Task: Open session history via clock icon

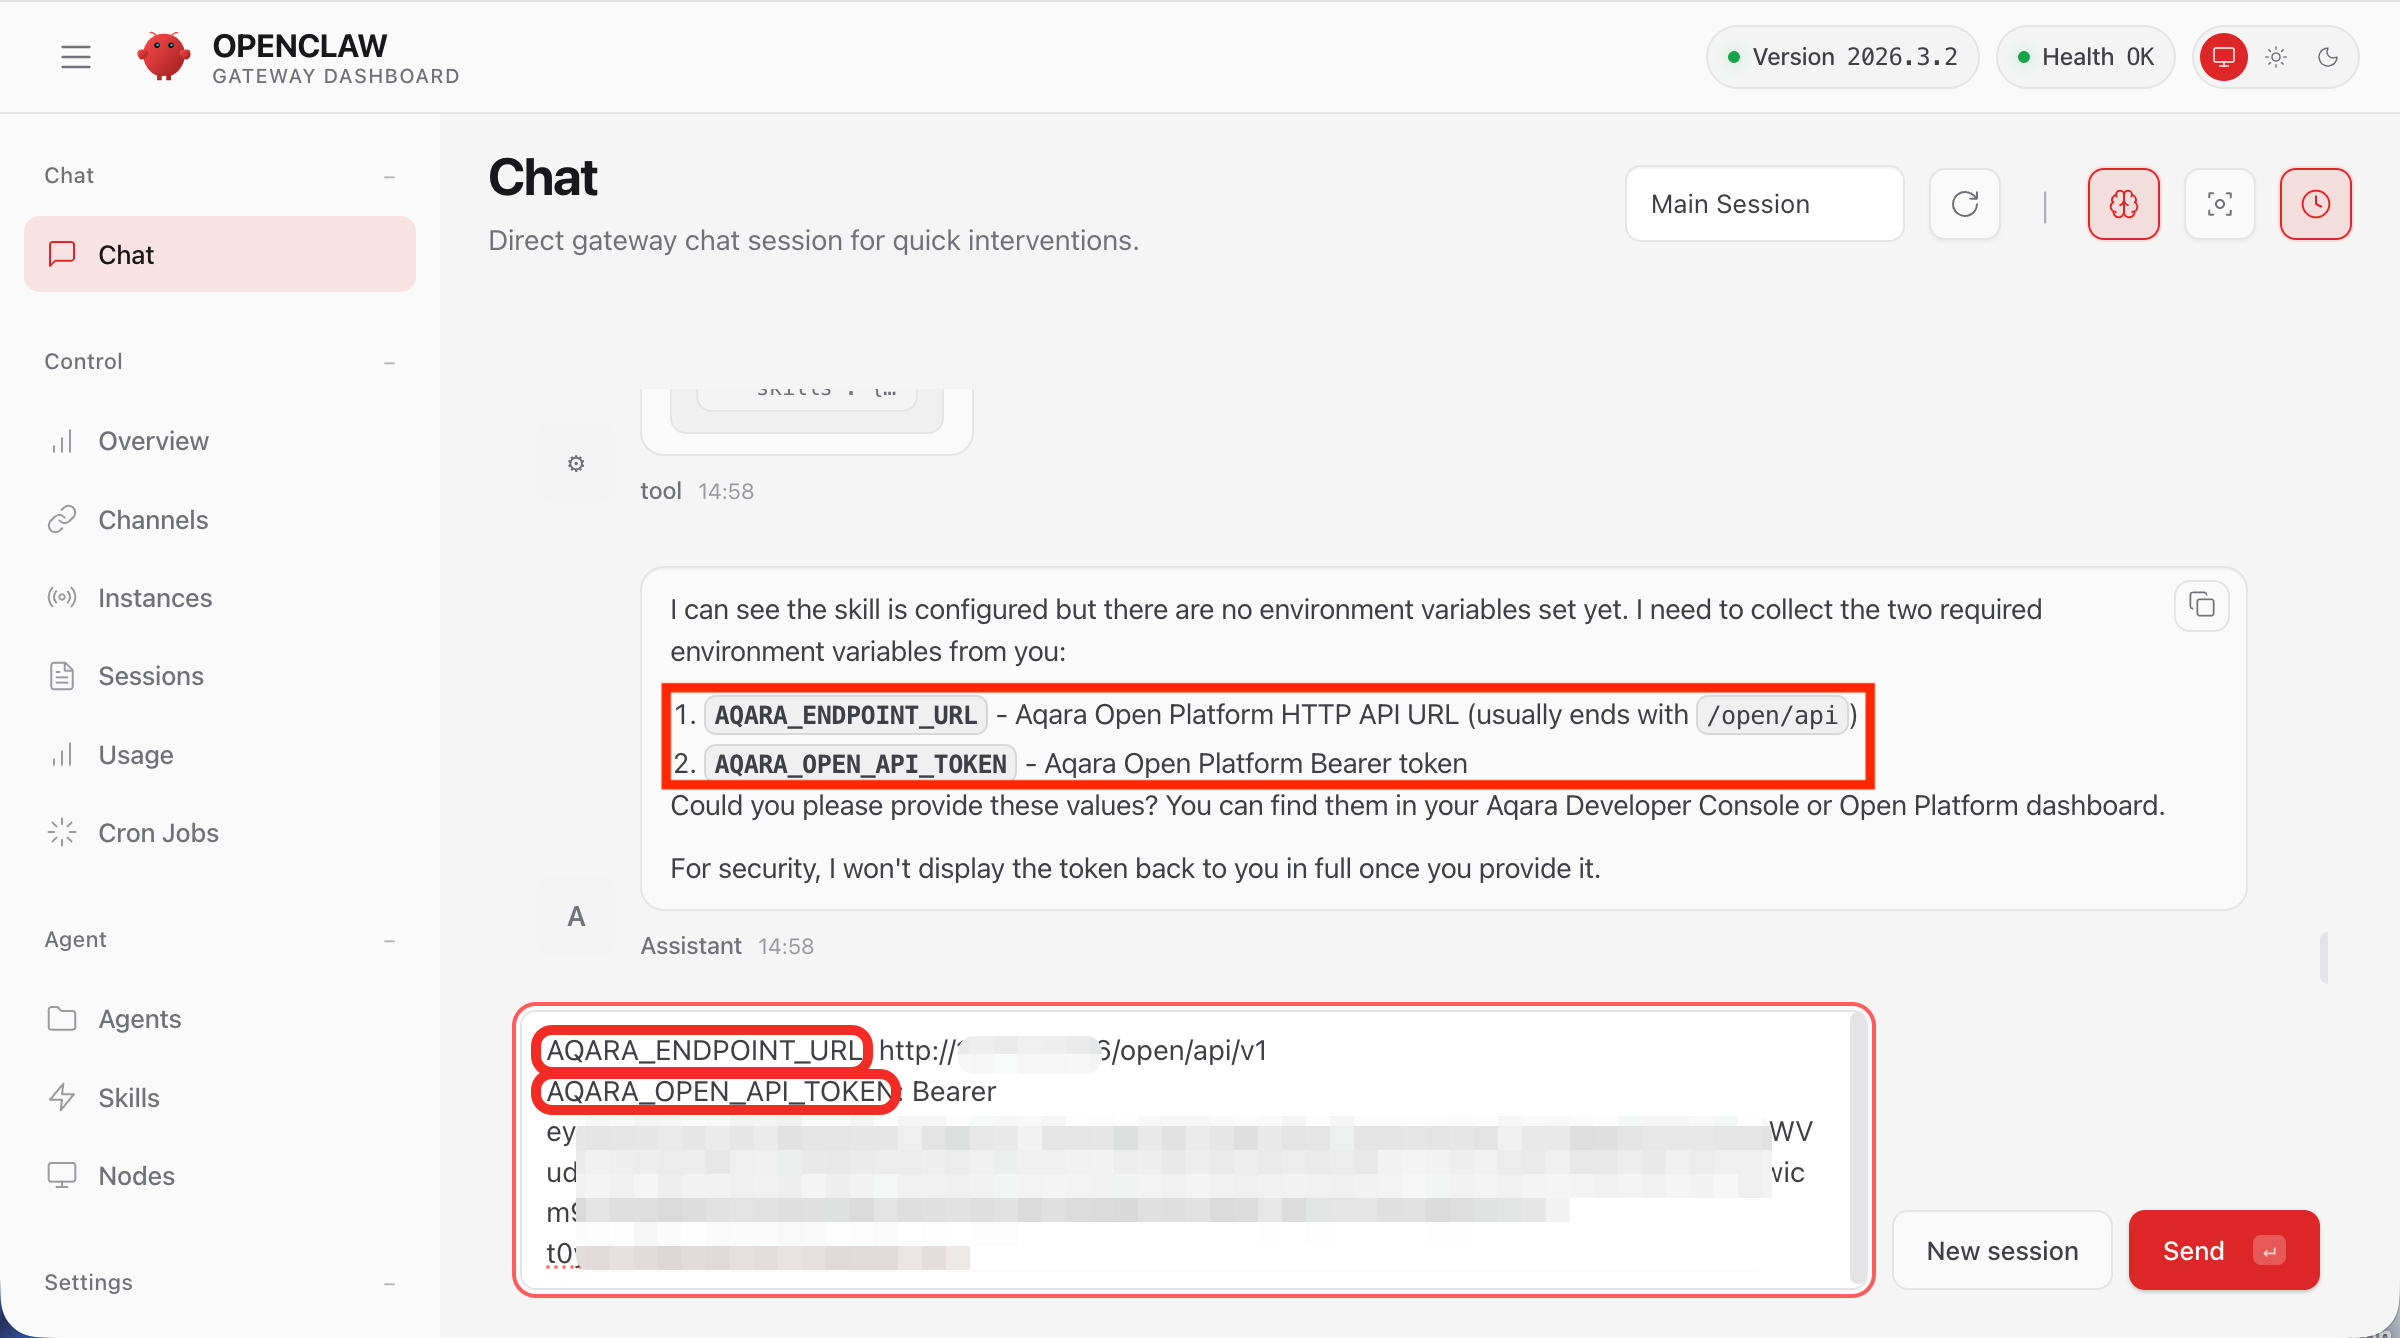Action: pos(2315,203)
